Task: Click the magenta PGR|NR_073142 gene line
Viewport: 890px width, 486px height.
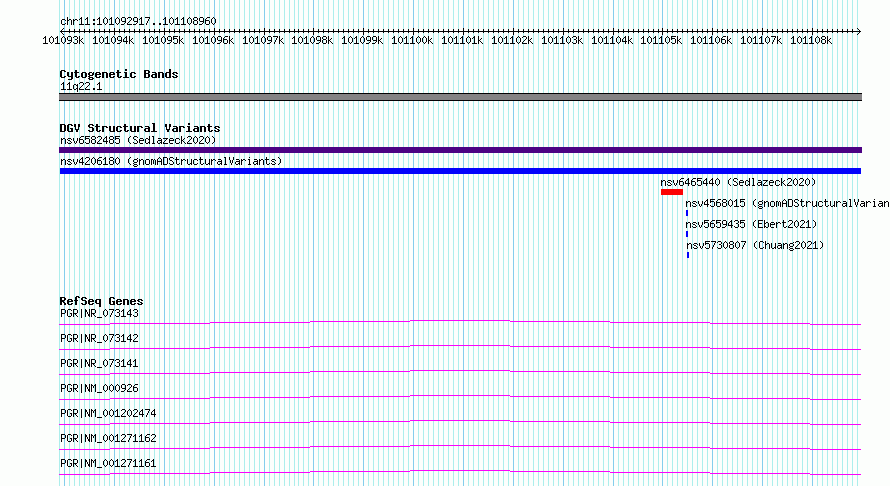Action: pos(460,347)
